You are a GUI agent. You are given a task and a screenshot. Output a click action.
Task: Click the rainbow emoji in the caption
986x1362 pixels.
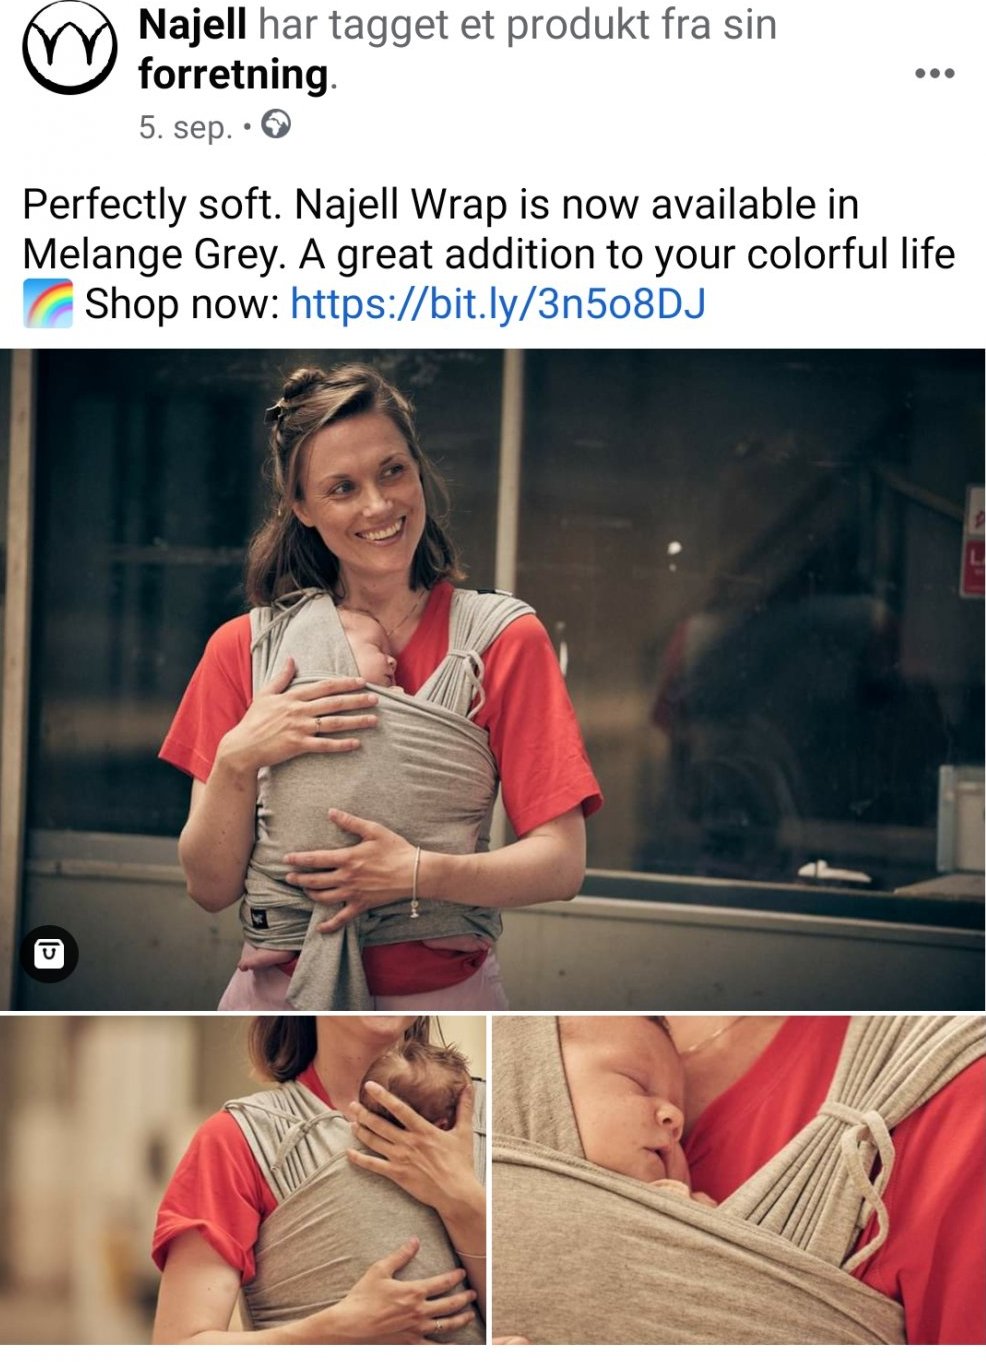pyautogui.click(x=48, y=304)
